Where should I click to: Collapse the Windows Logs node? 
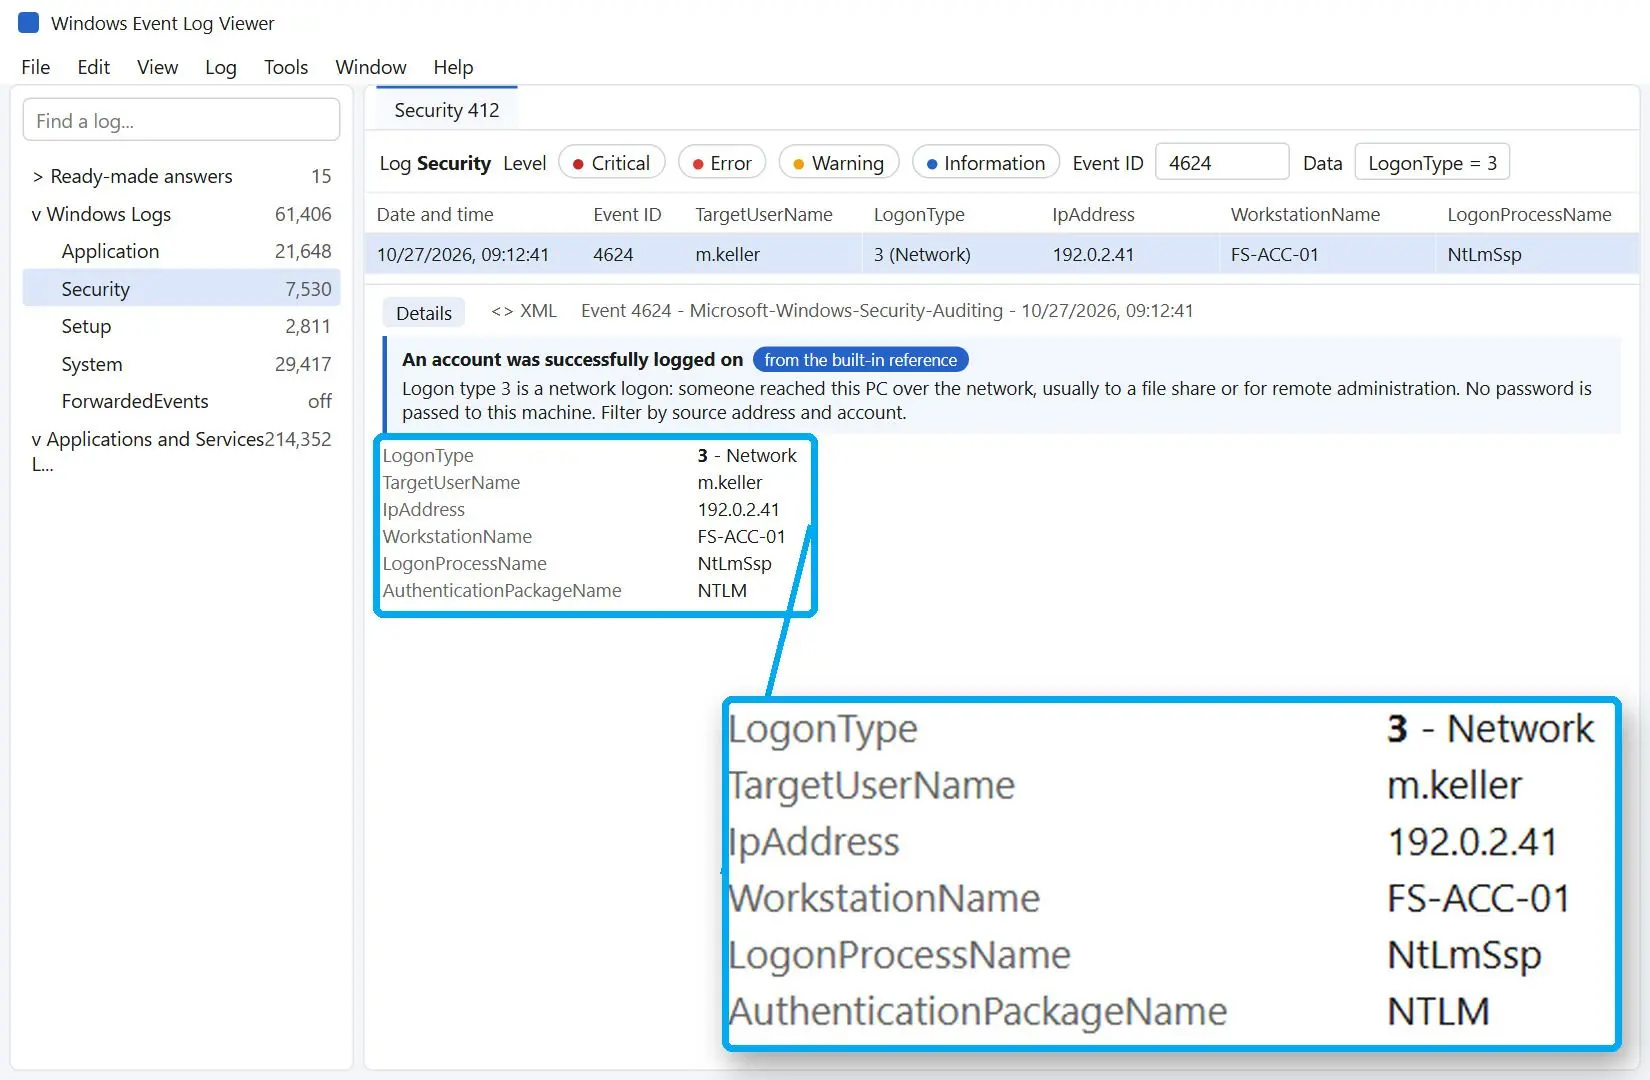tap(36, 215)
